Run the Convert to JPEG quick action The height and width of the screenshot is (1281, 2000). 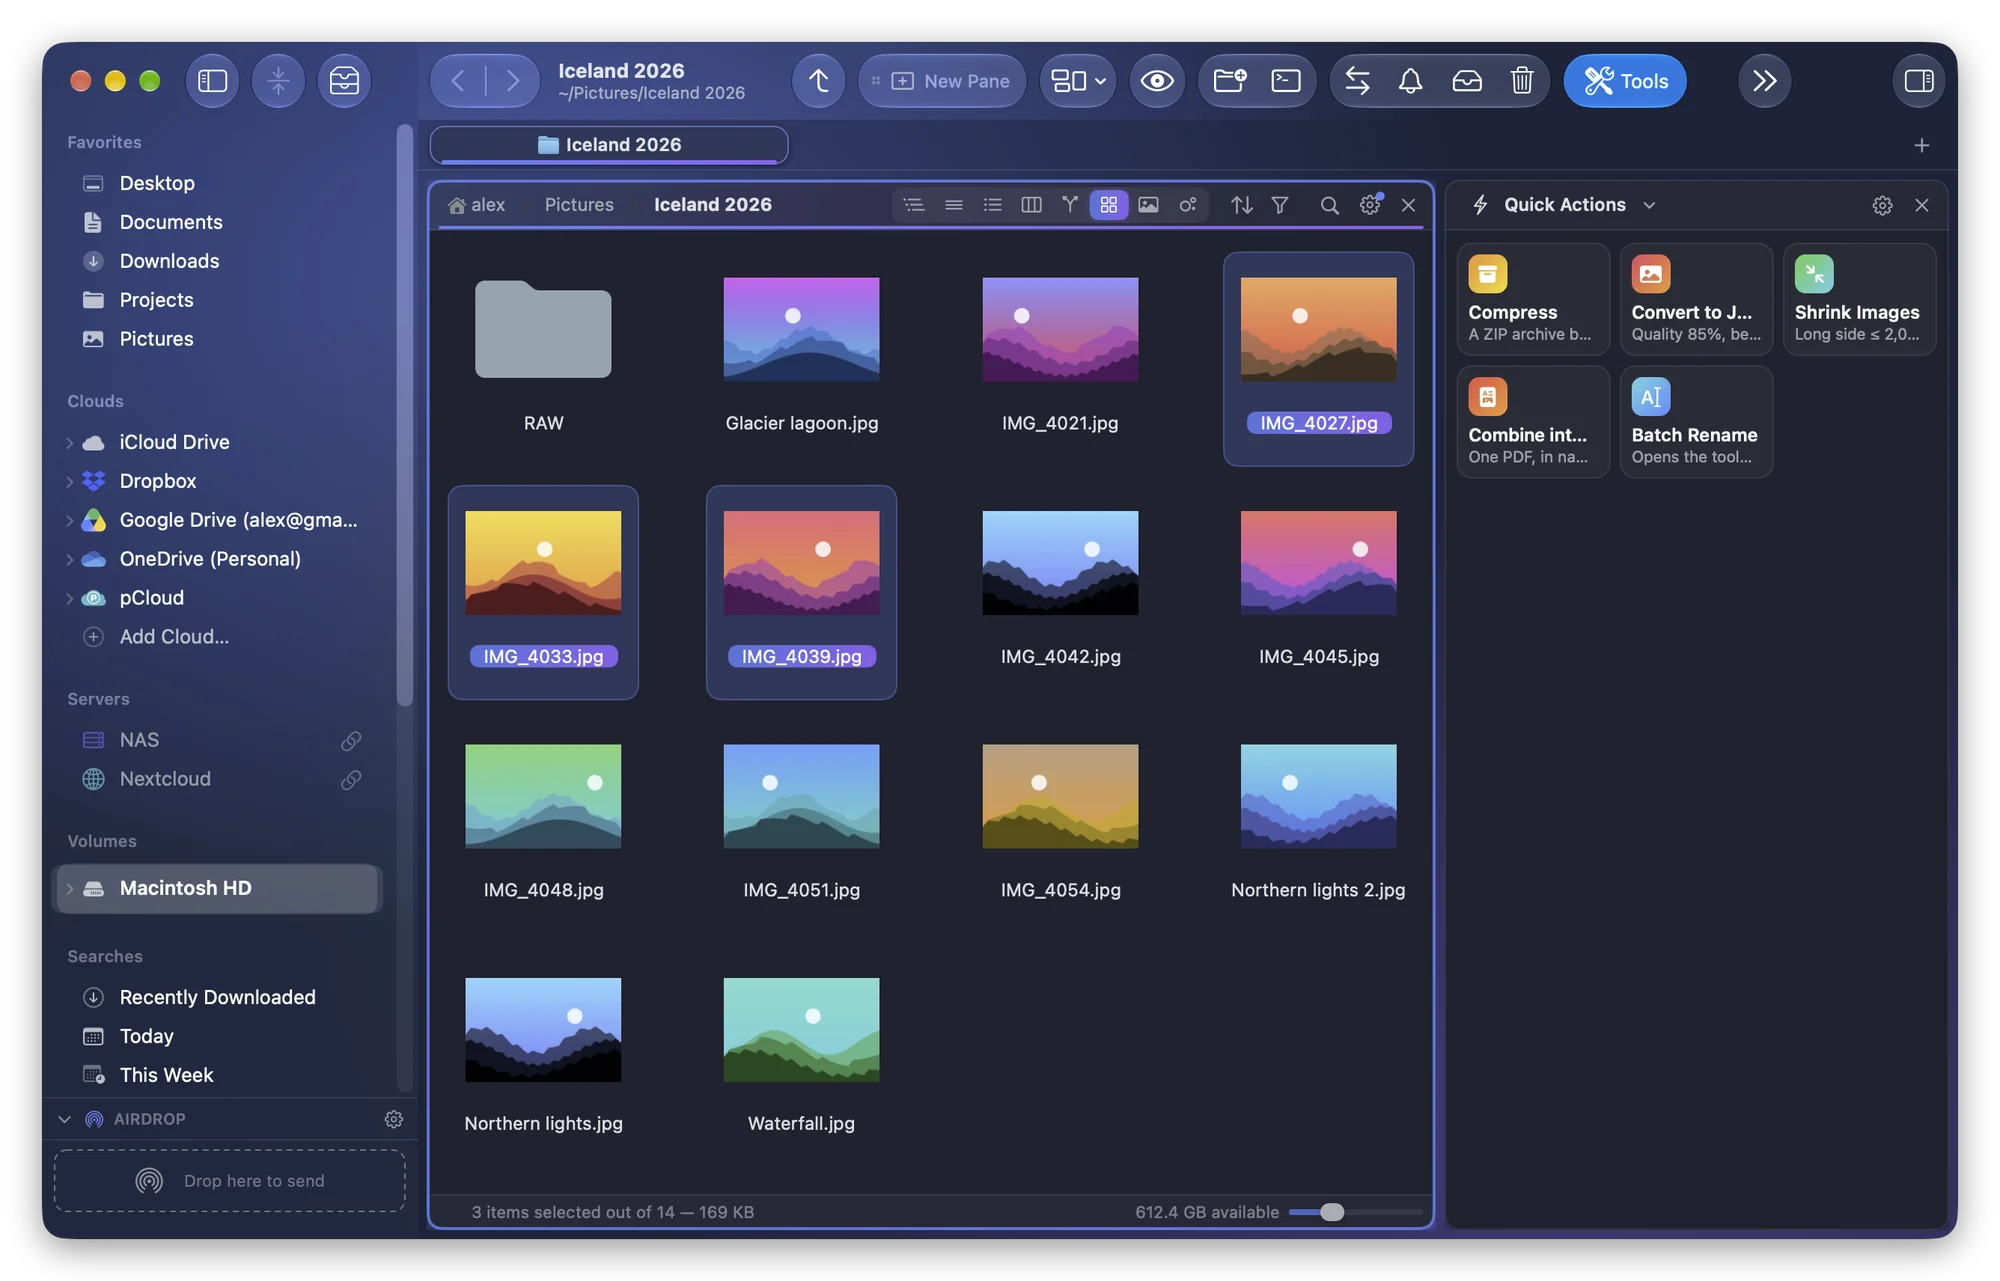pos(1696,299)
